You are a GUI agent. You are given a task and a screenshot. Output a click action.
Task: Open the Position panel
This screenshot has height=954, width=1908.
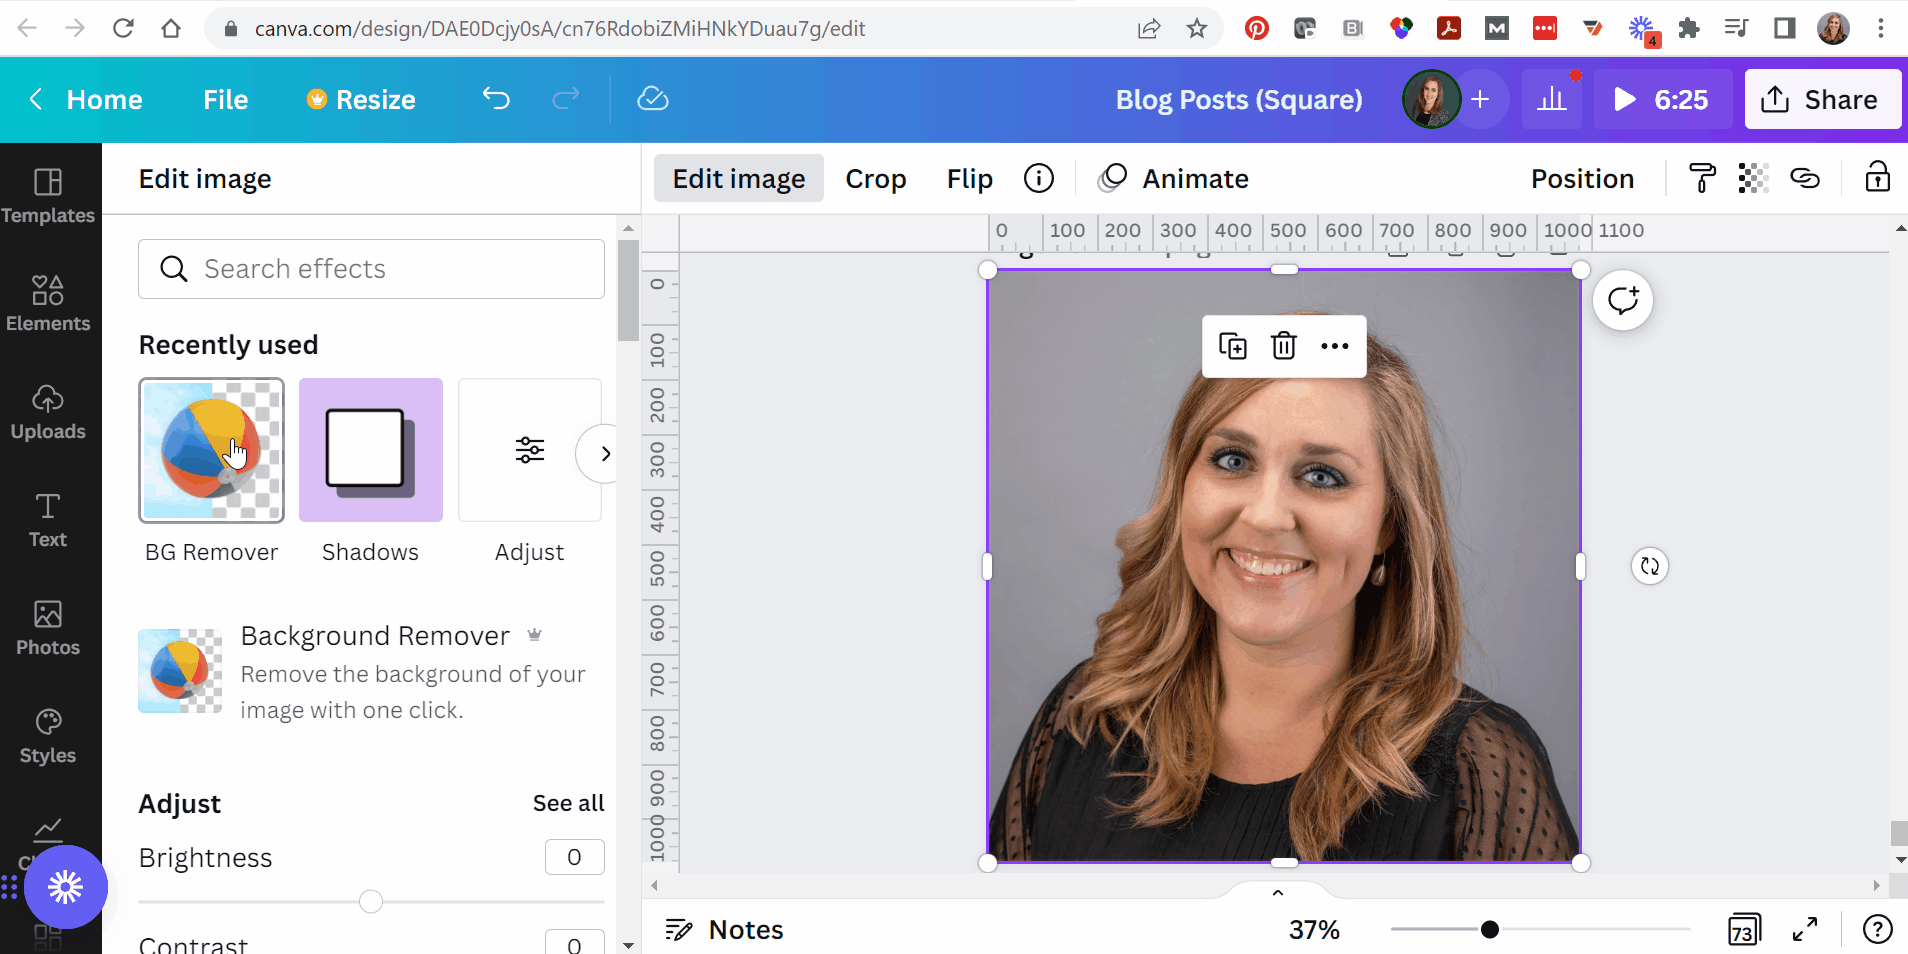coord(1583,178)
